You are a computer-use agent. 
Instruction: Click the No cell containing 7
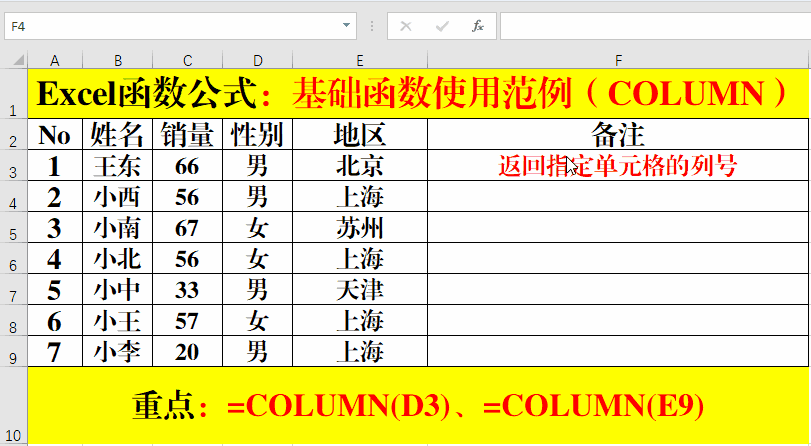55,352
